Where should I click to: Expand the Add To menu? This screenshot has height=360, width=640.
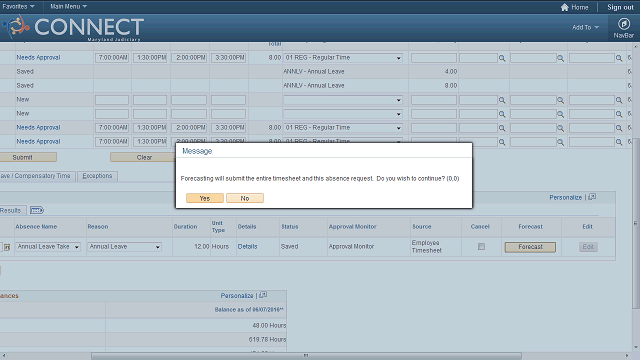pyautogui.click(x=585, y=27)
